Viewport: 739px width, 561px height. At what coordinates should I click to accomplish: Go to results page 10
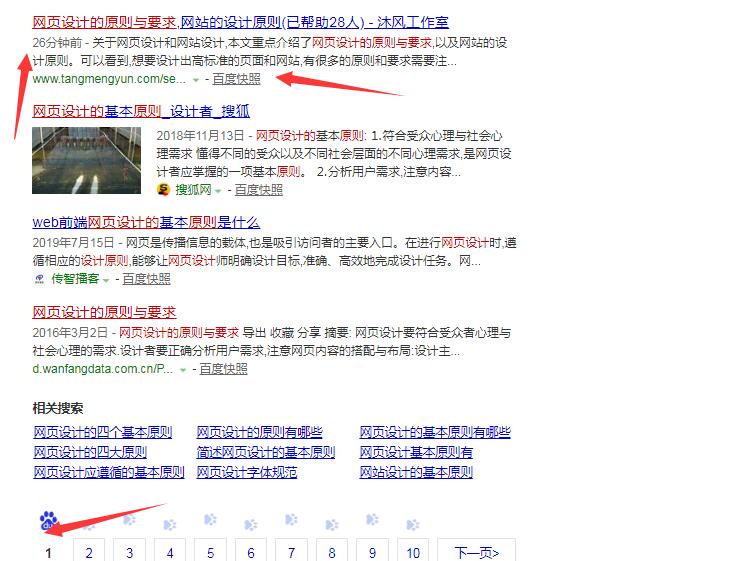(x=413, y=552)
